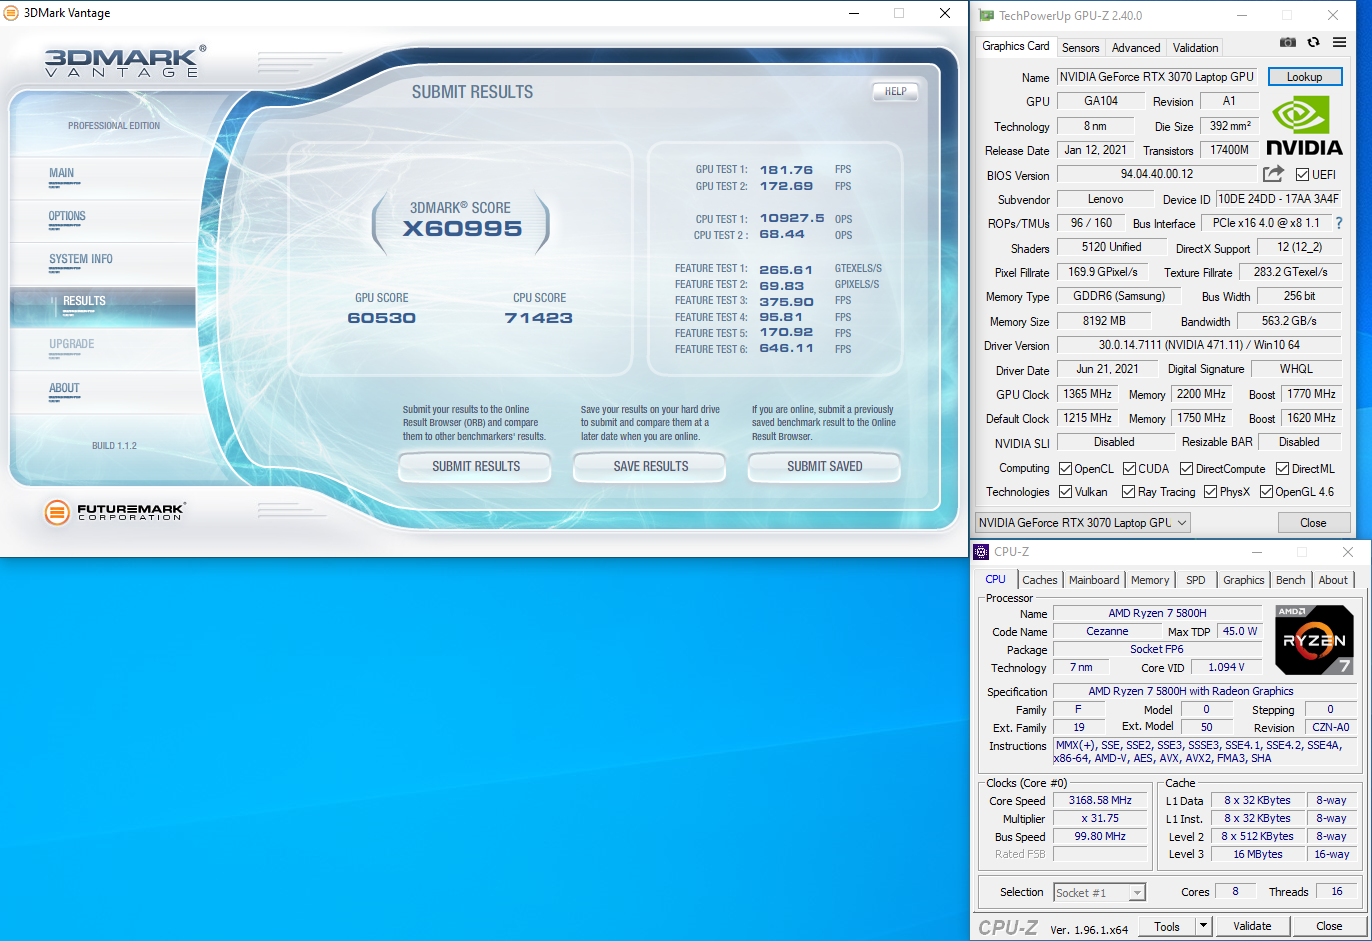Open the GPU selection dropdown in GPU-Z
This screenshot has height=941, width=1372.
[1082, 523]
